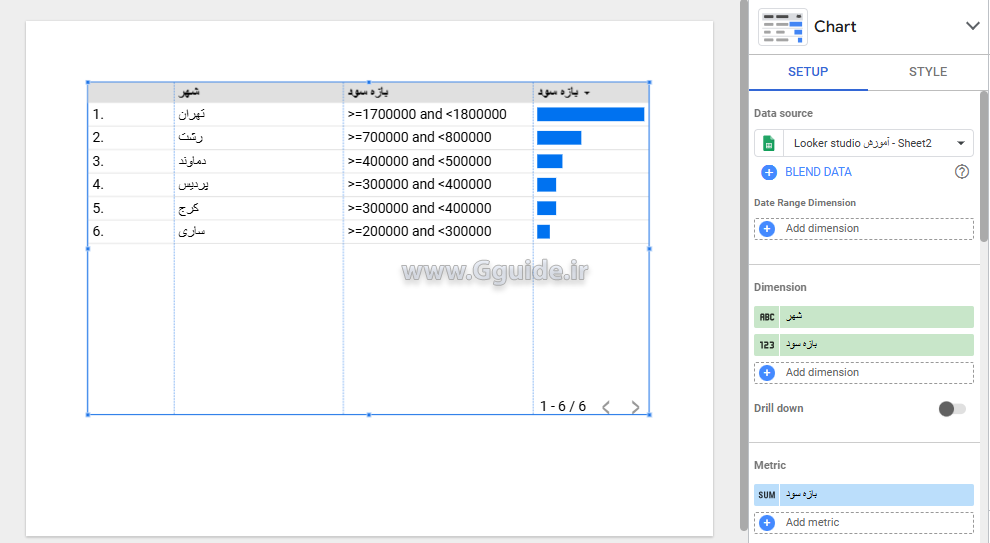Sort by the bar column header arrow
Screen dimensions: 990x543
click(587, 93)
